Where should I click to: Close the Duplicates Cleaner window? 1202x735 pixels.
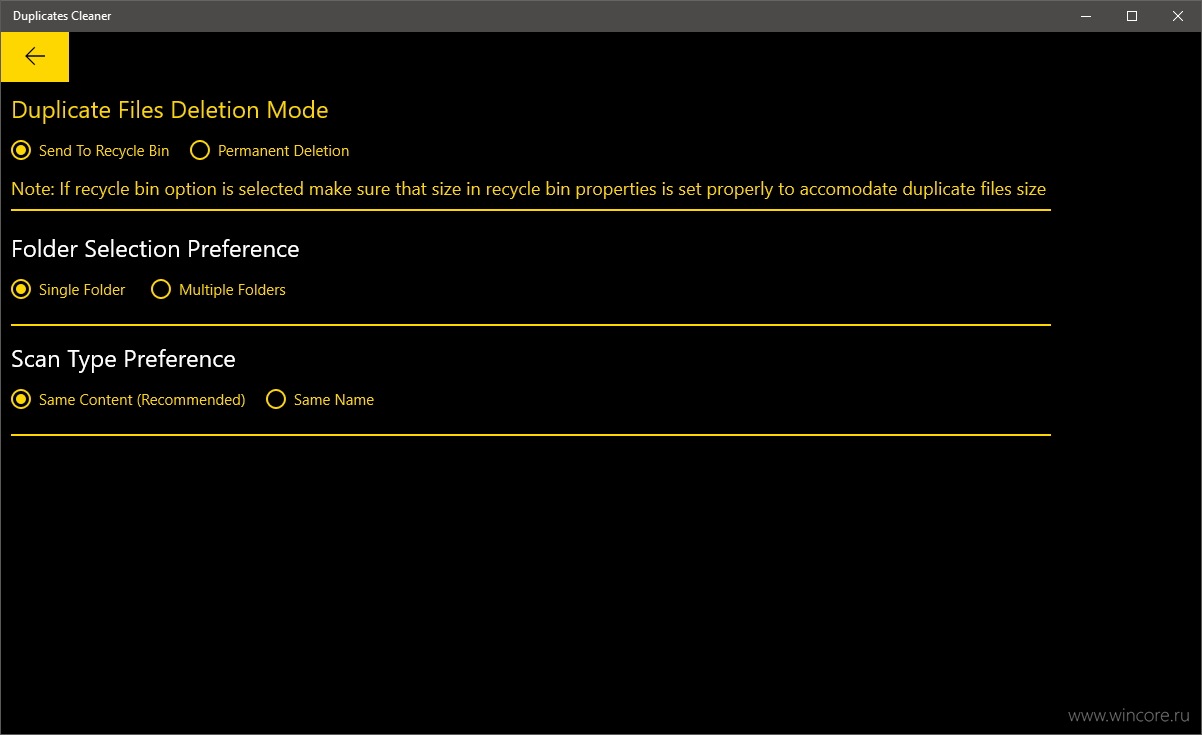pyautogui.click(x=1178, y=16)
